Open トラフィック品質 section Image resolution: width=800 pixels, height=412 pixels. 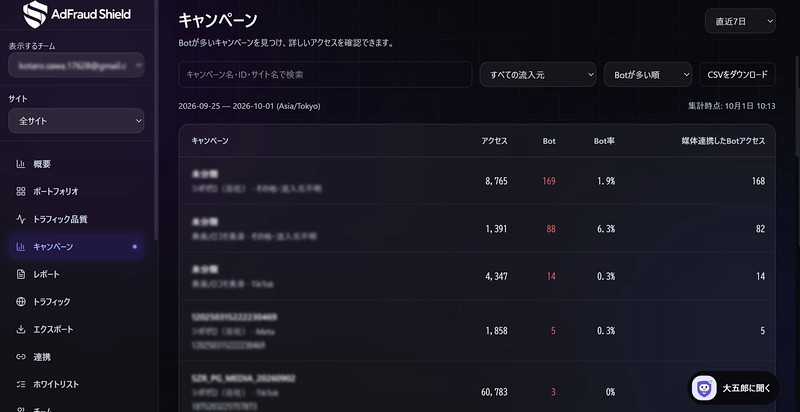click(x=76, y=219)
